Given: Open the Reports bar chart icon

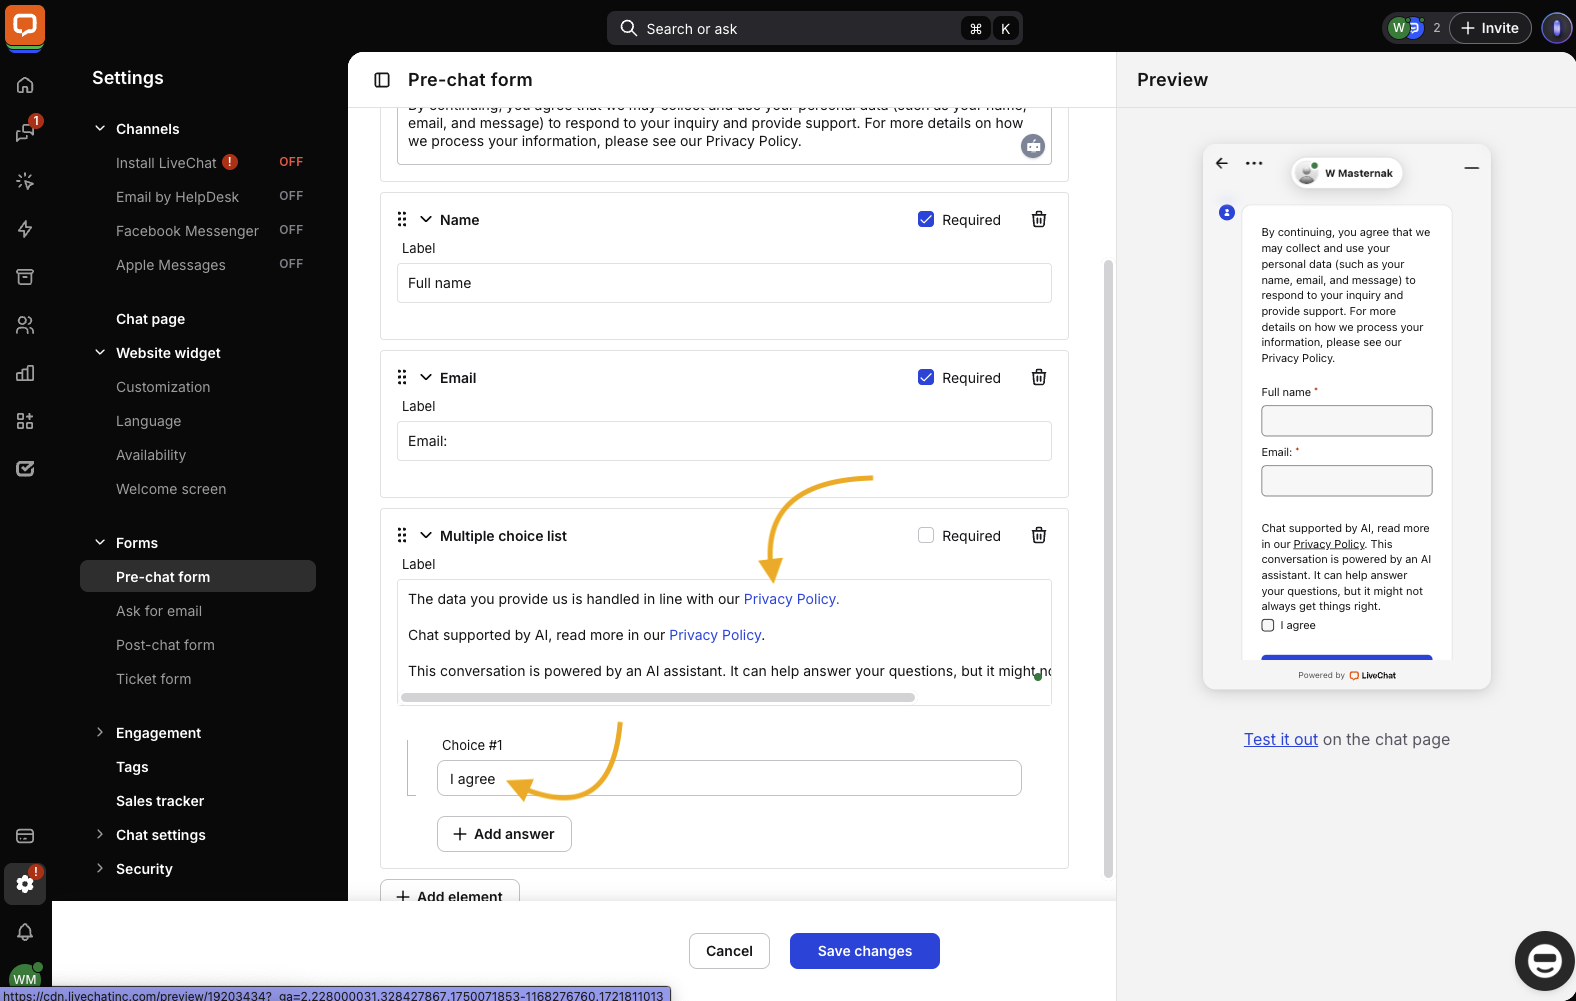Looking at the screenshot, I should point(25,373).
